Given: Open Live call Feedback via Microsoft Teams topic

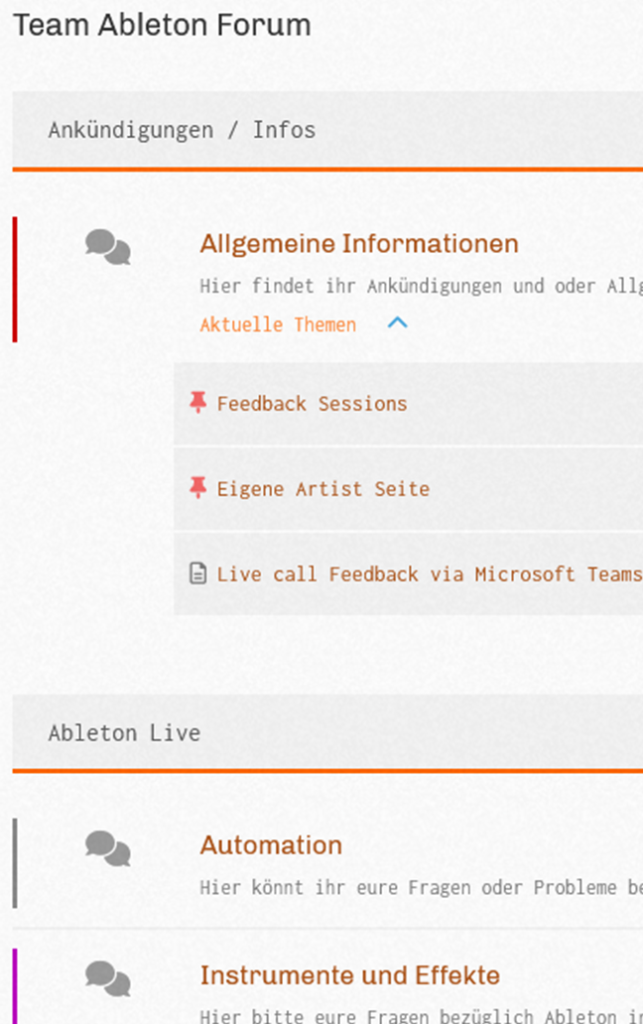Looking at the screenshot, I should point(429,574).
